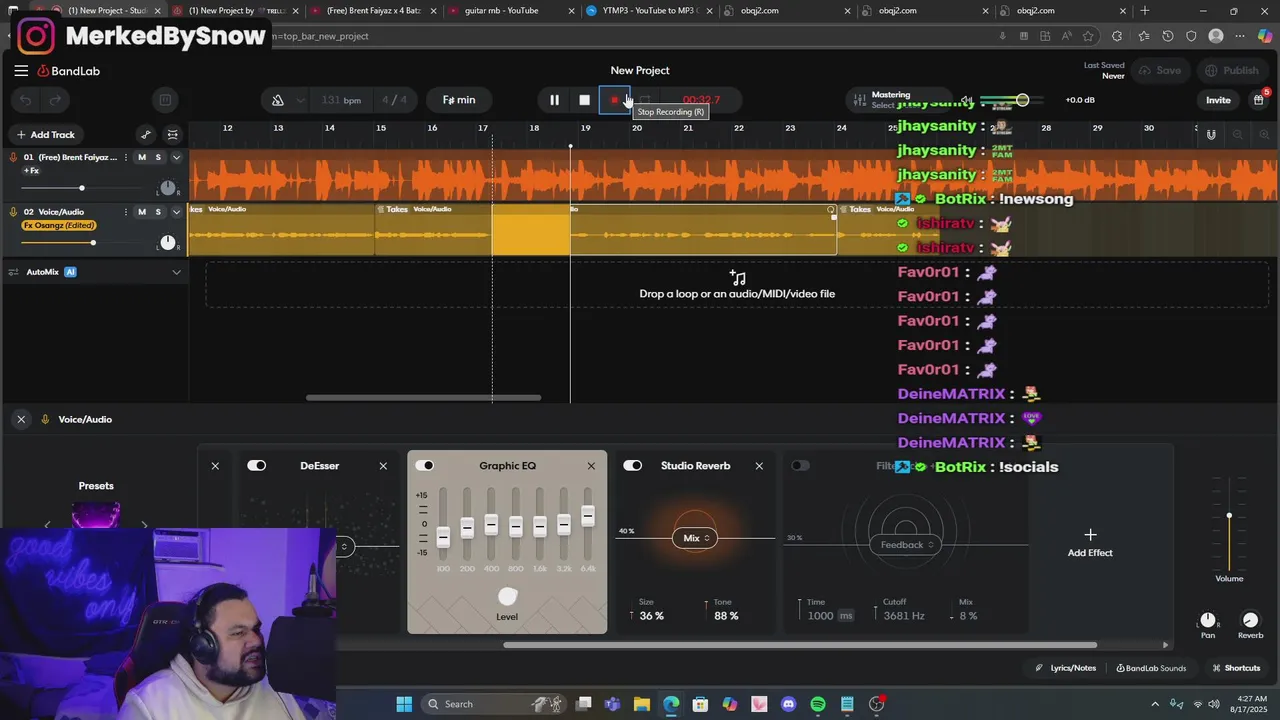This screenshot has height=720, width=1280.
Task: Click the microphone icon on track 01
Action: click(x=14, y=157)
